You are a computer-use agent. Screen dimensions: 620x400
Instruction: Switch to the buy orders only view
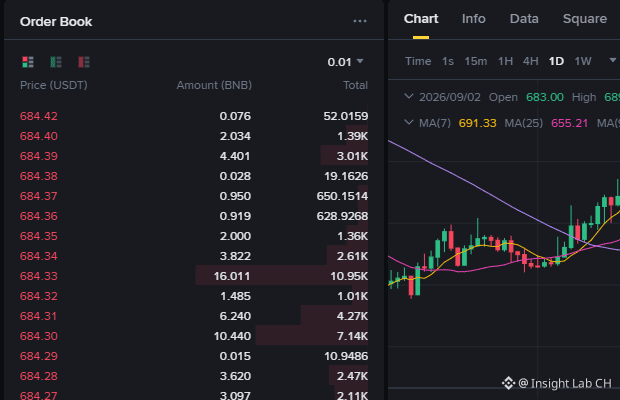[56, 62]
